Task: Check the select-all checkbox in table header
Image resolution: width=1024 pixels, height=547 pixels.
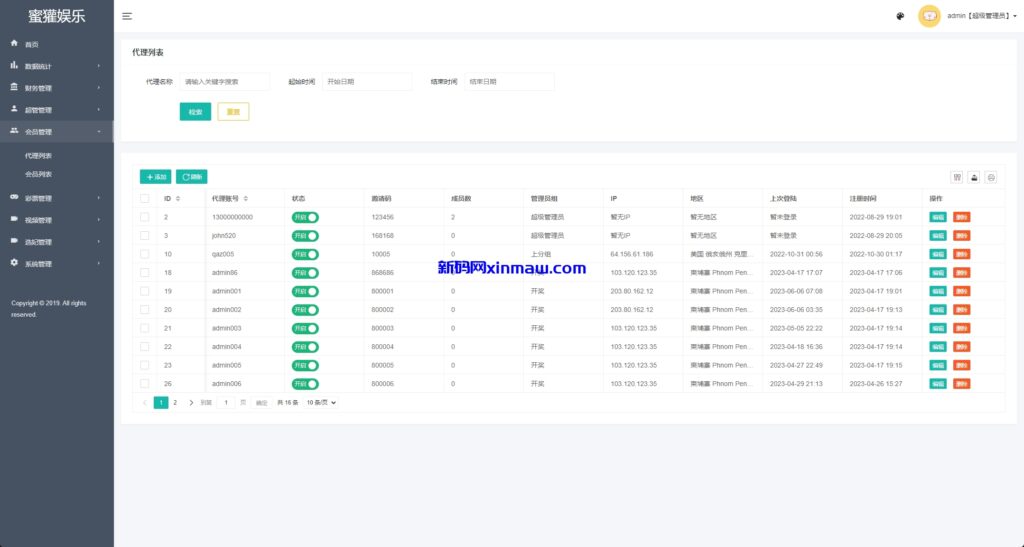Action: [145, 199]
